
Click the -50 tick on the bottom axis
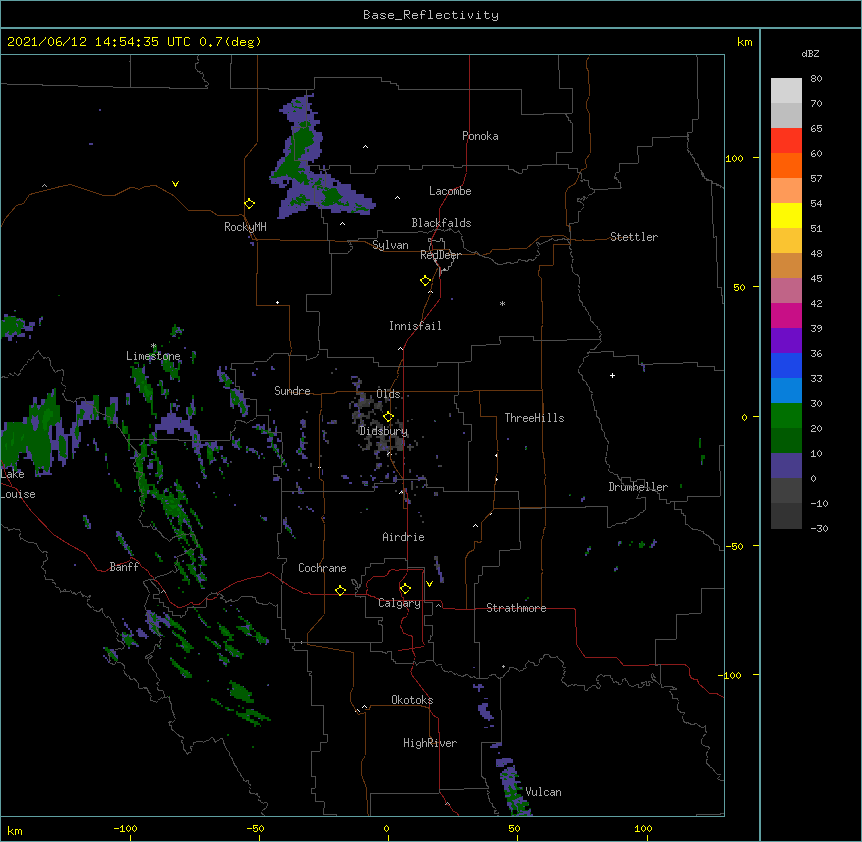[255, 828]
